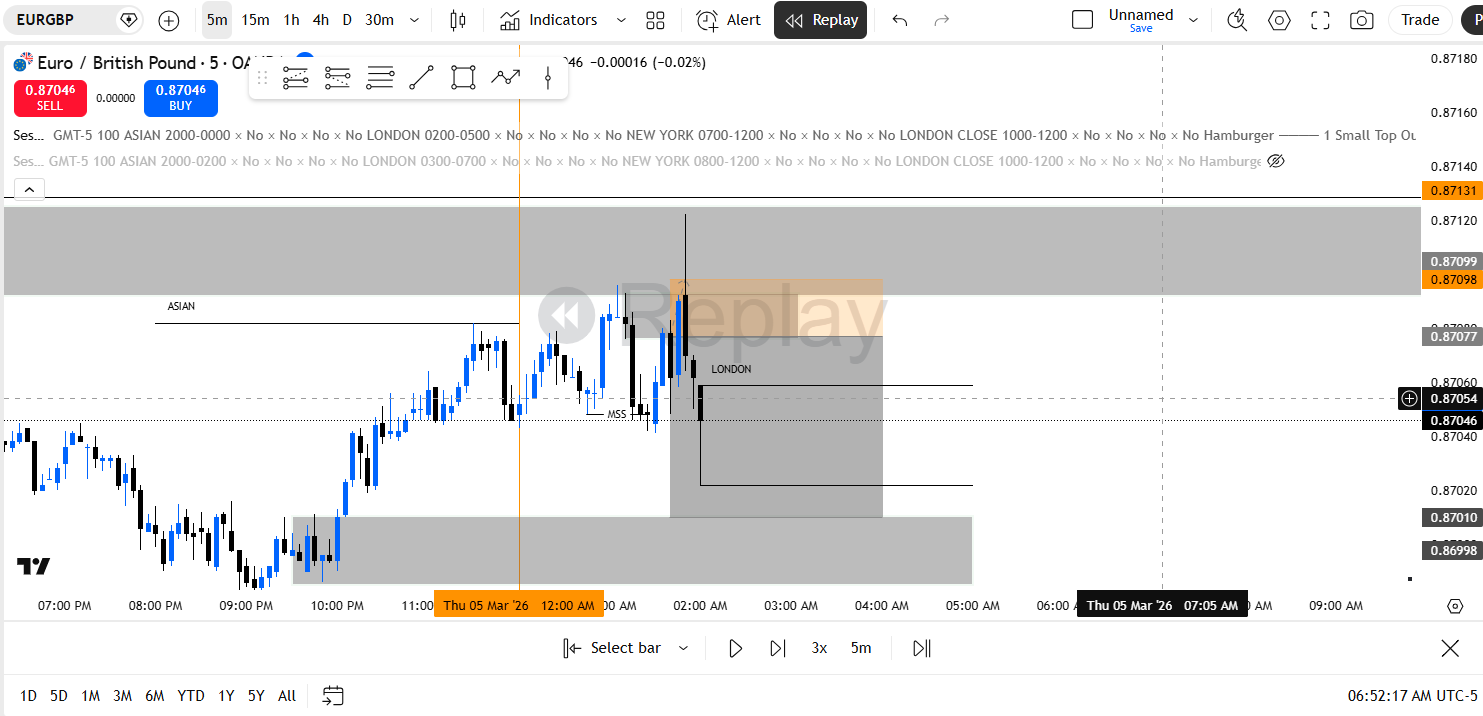This screenshot has width=1483, height=716.
Task: Change the 3x replay speed
Action: [819, 648]
